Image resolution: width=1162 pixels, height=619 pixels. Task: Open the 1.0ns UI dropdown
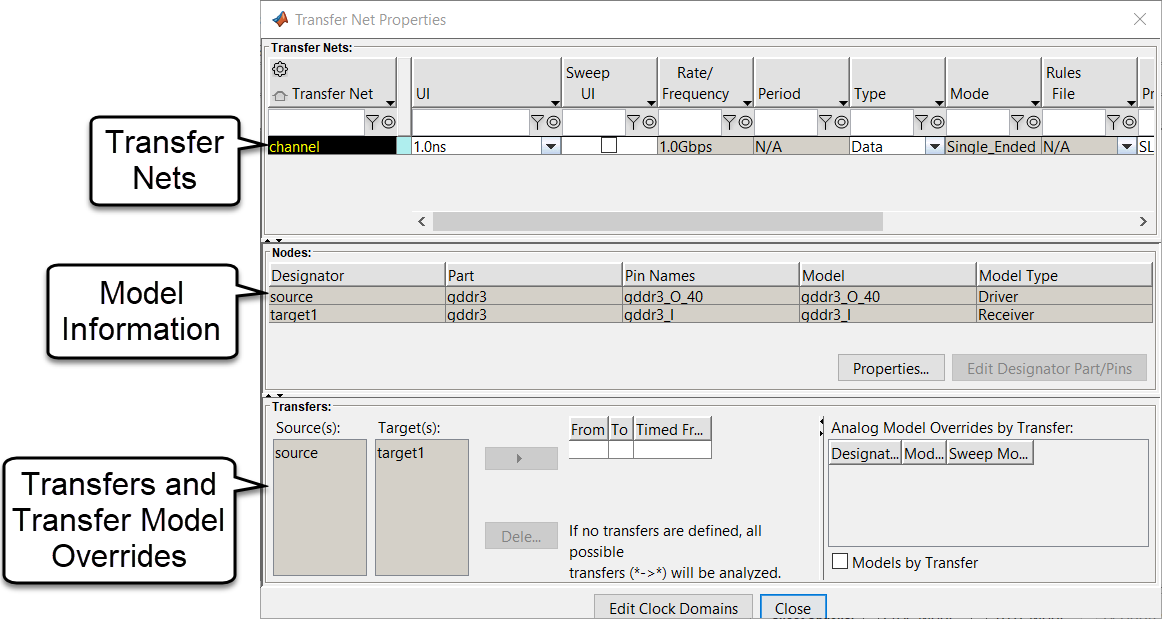(x=551, y=147)
